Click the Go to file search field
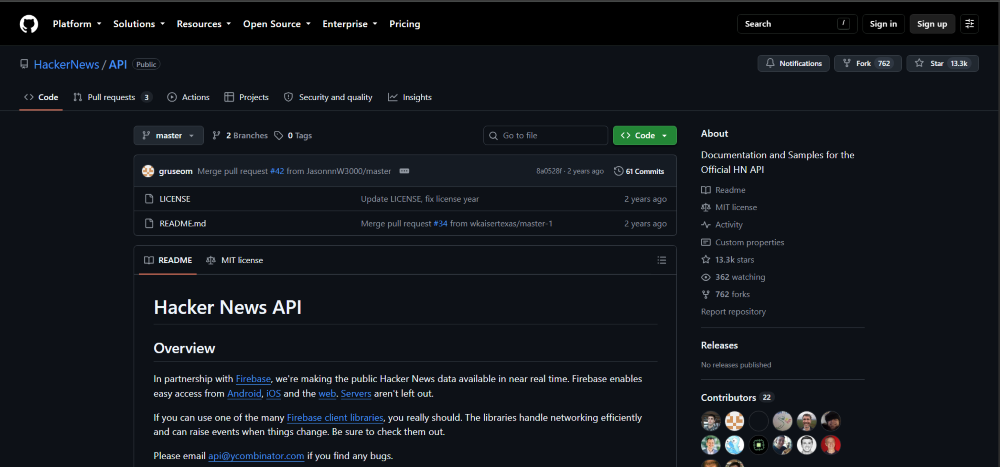The width and height of the screenshot is (1000, 467). tap(545, 135)
